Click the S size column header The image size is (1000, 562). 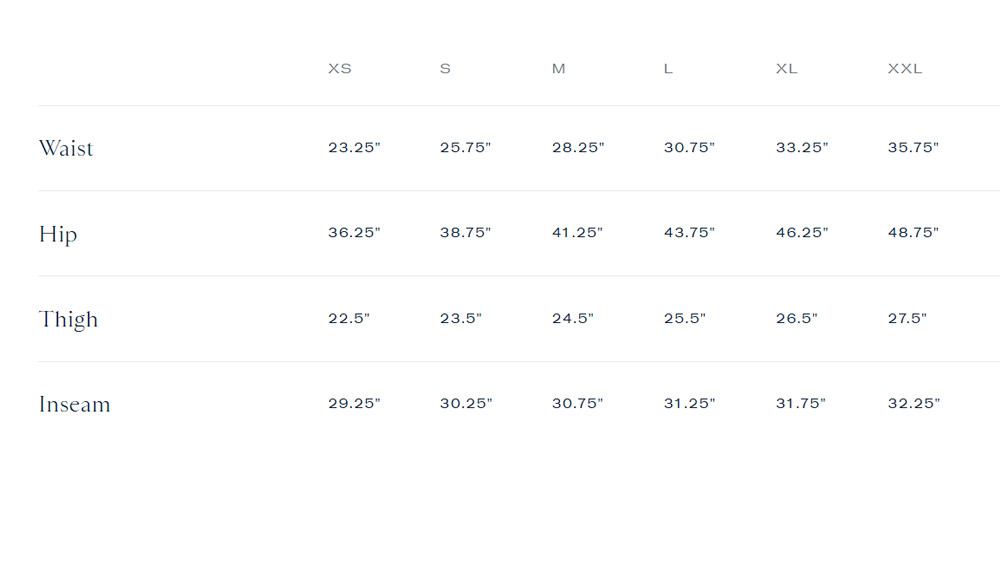[445, 68]
